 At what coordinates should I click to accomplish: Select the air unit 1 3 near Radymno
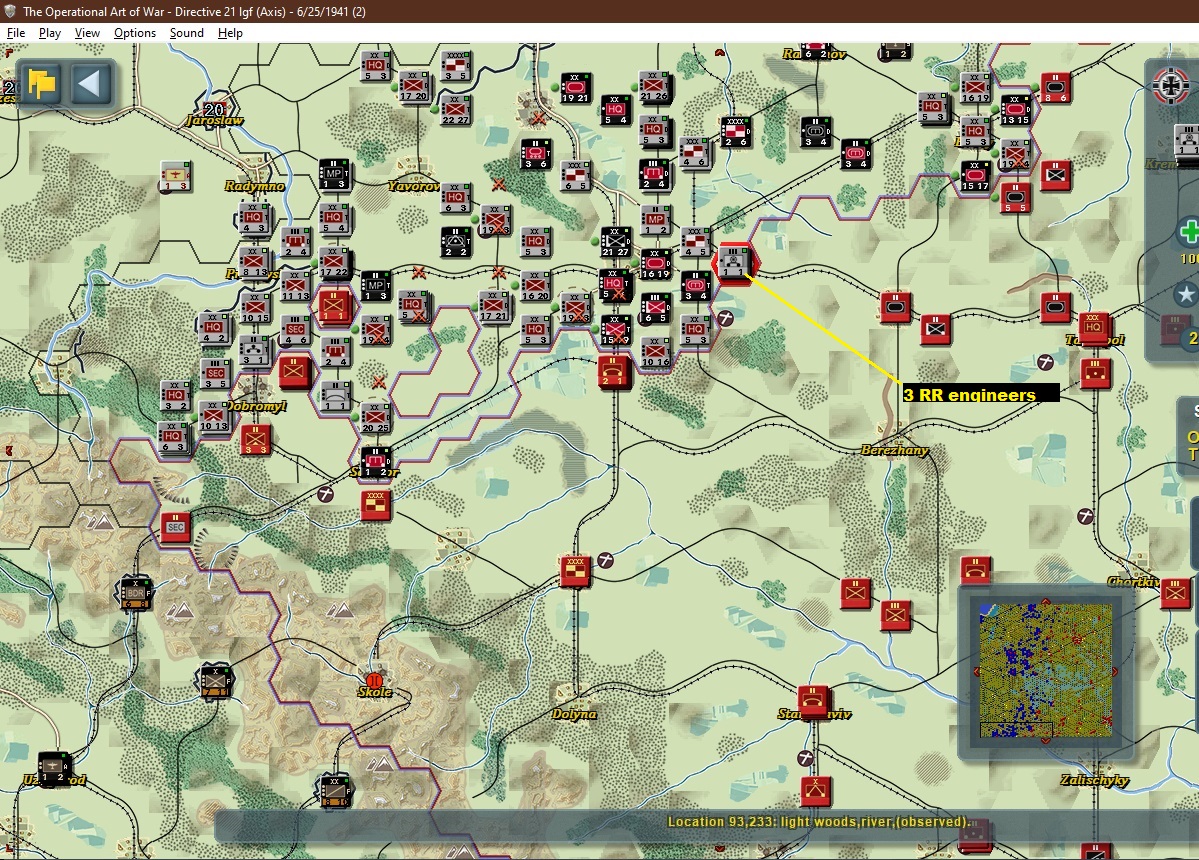click(175, 177)
